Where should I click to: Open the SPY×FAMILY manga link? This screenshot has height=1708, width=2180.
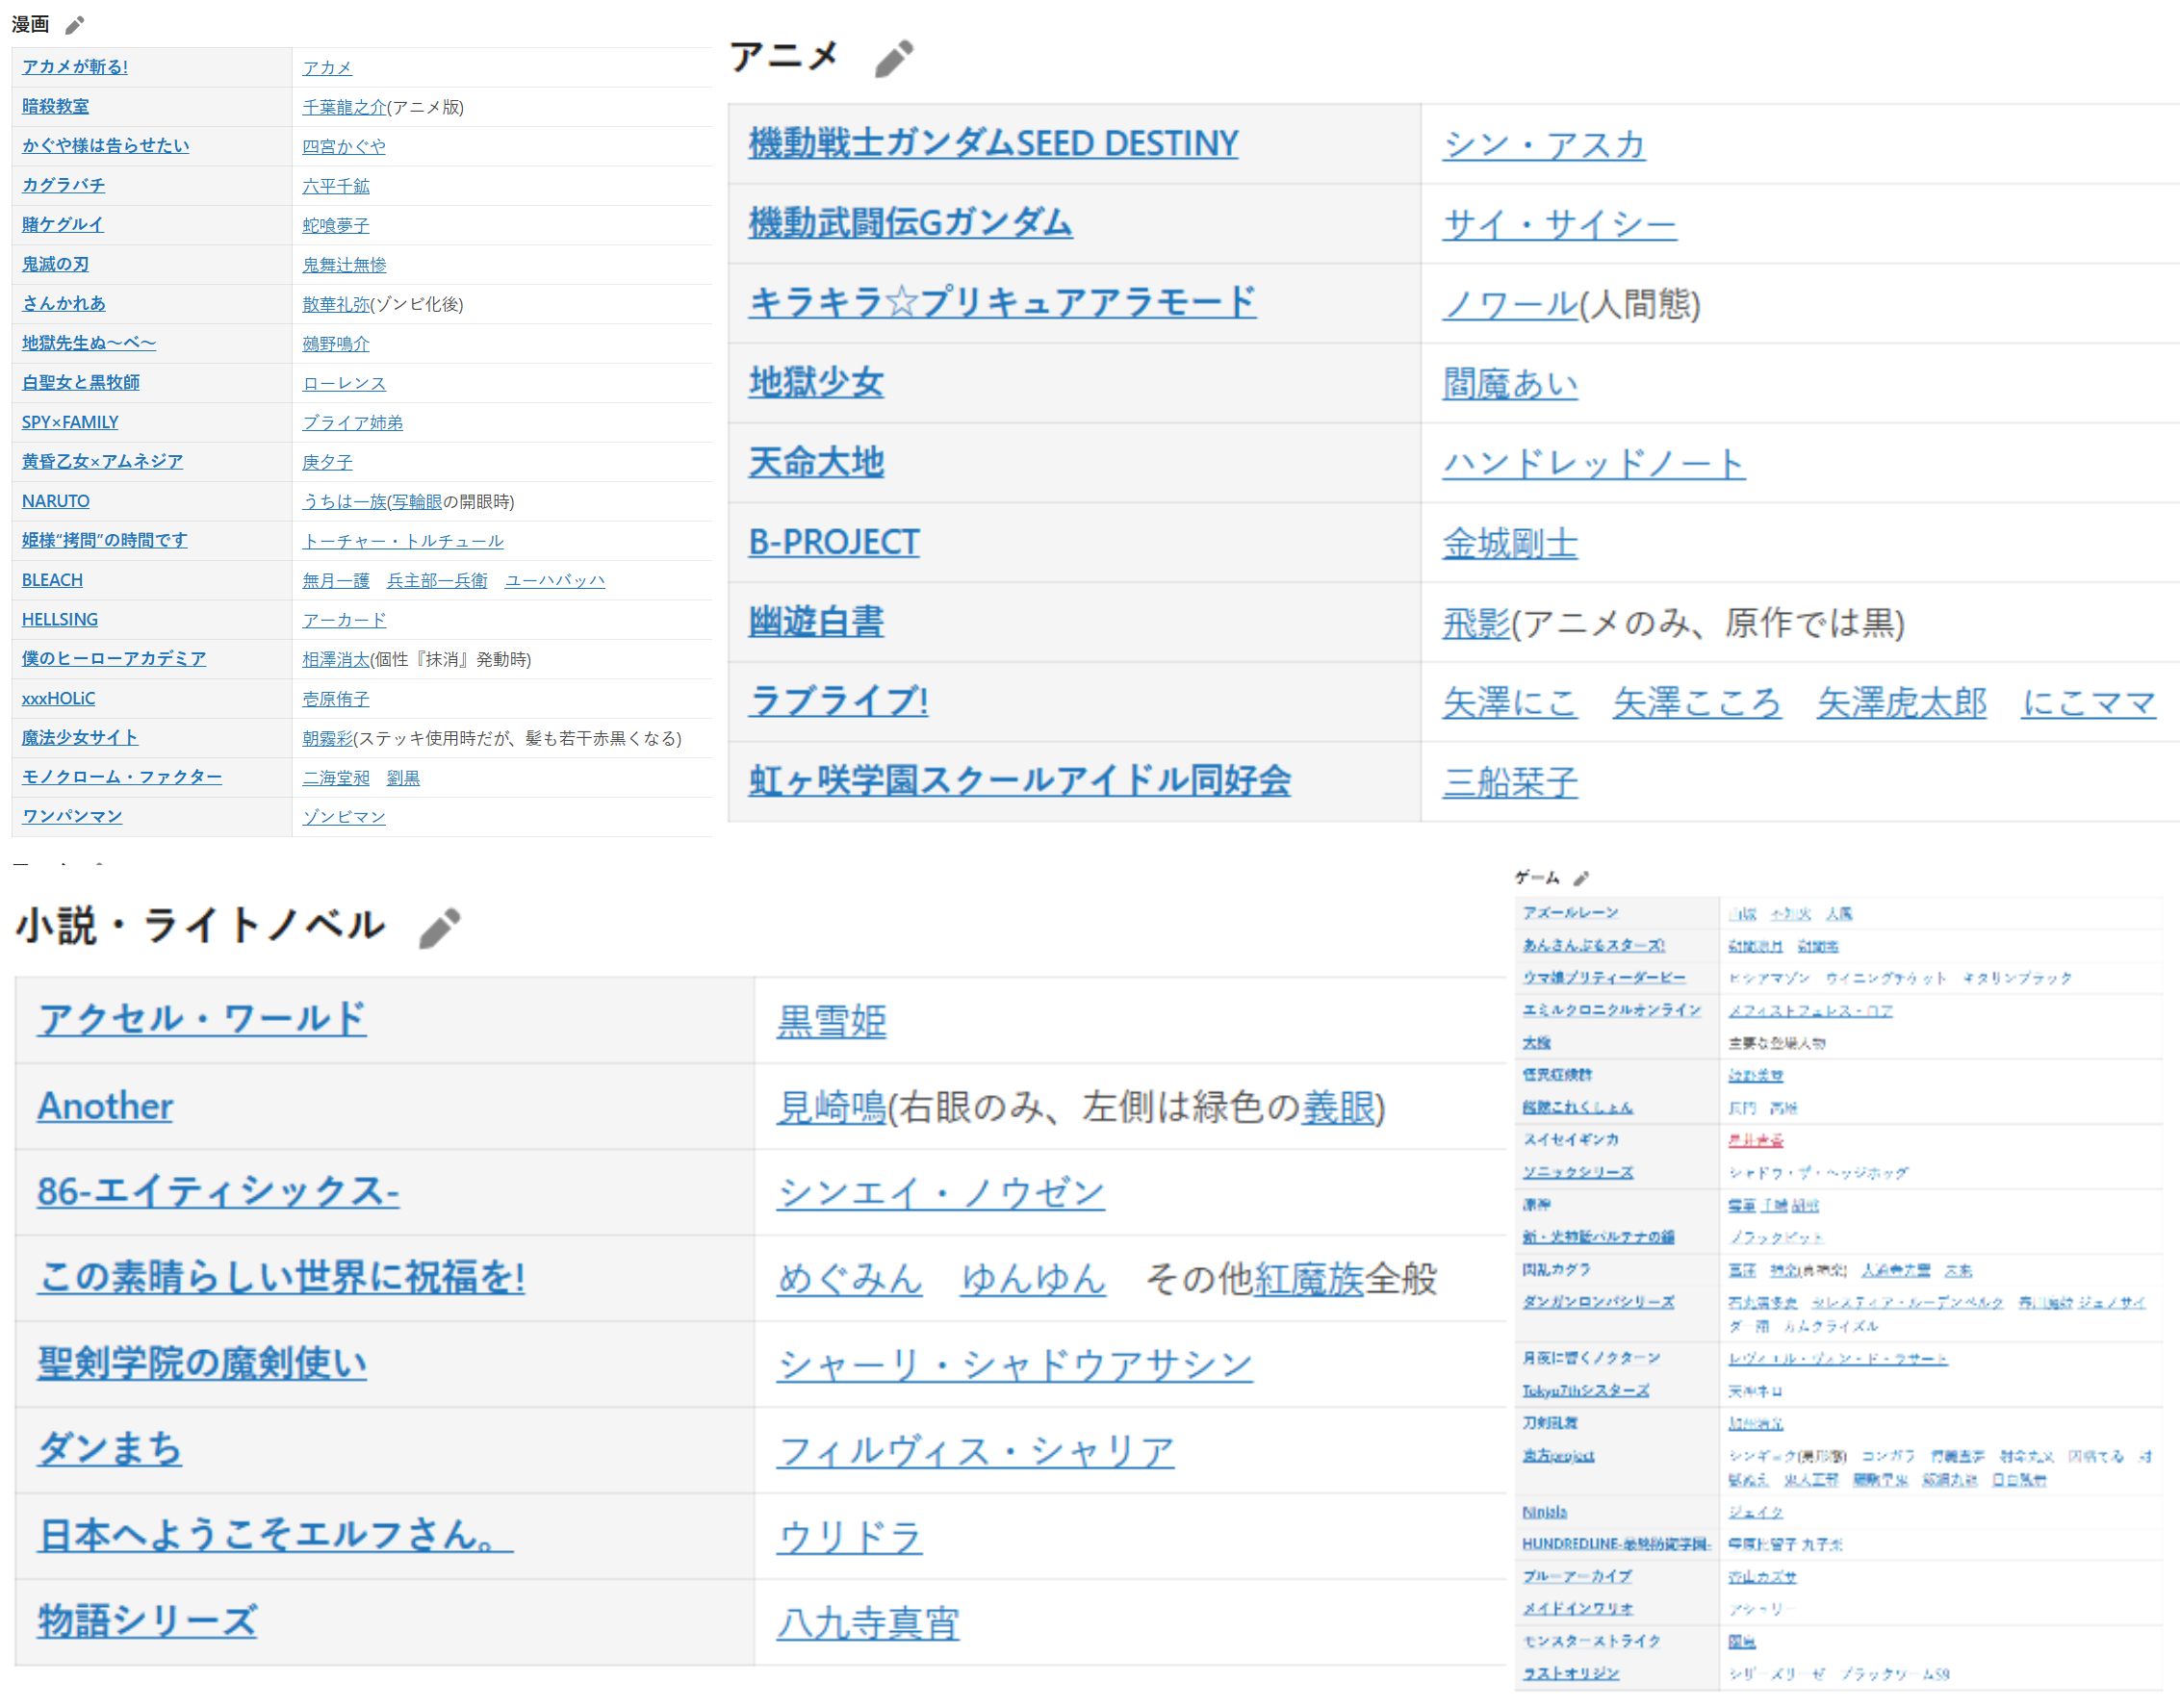[70, 422]
